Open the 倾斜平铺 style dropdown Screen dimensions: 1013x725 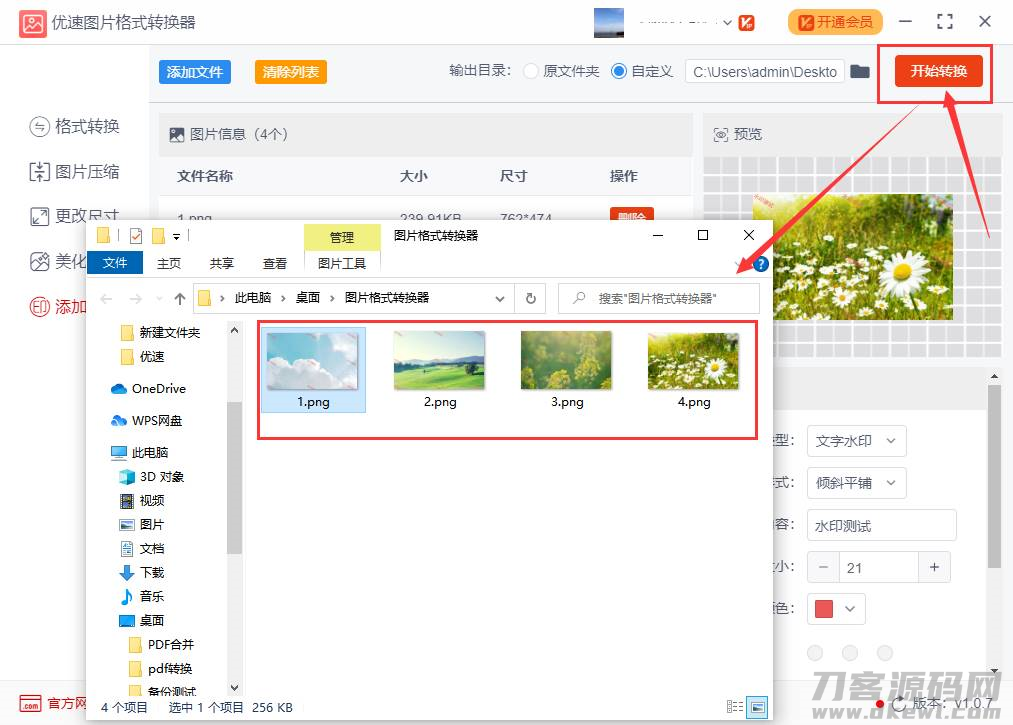tap(856, 483)
